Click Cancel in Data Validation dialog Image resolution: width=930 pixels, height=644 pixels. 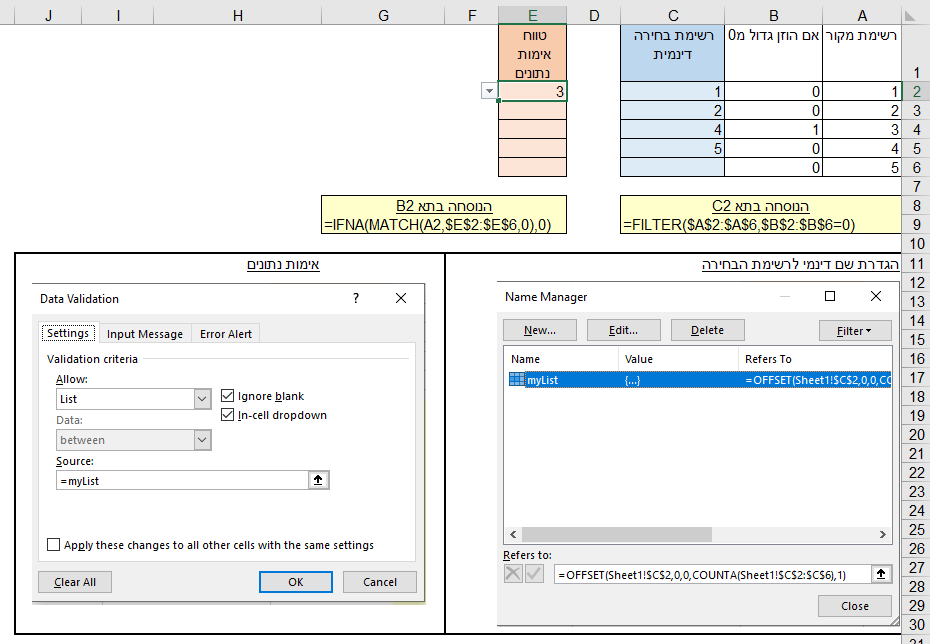coord(380,582)
